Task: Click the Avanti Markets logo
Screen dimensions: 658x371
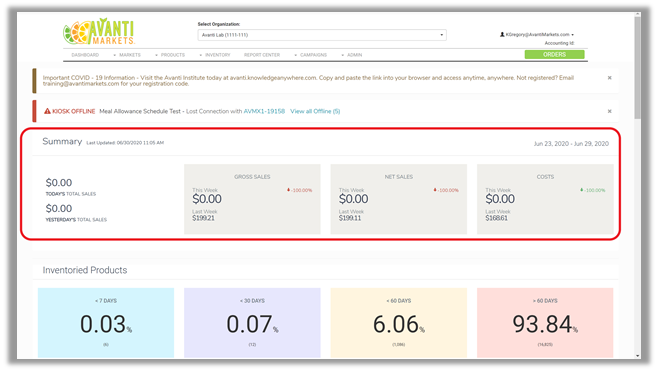Action: (99, 31)
